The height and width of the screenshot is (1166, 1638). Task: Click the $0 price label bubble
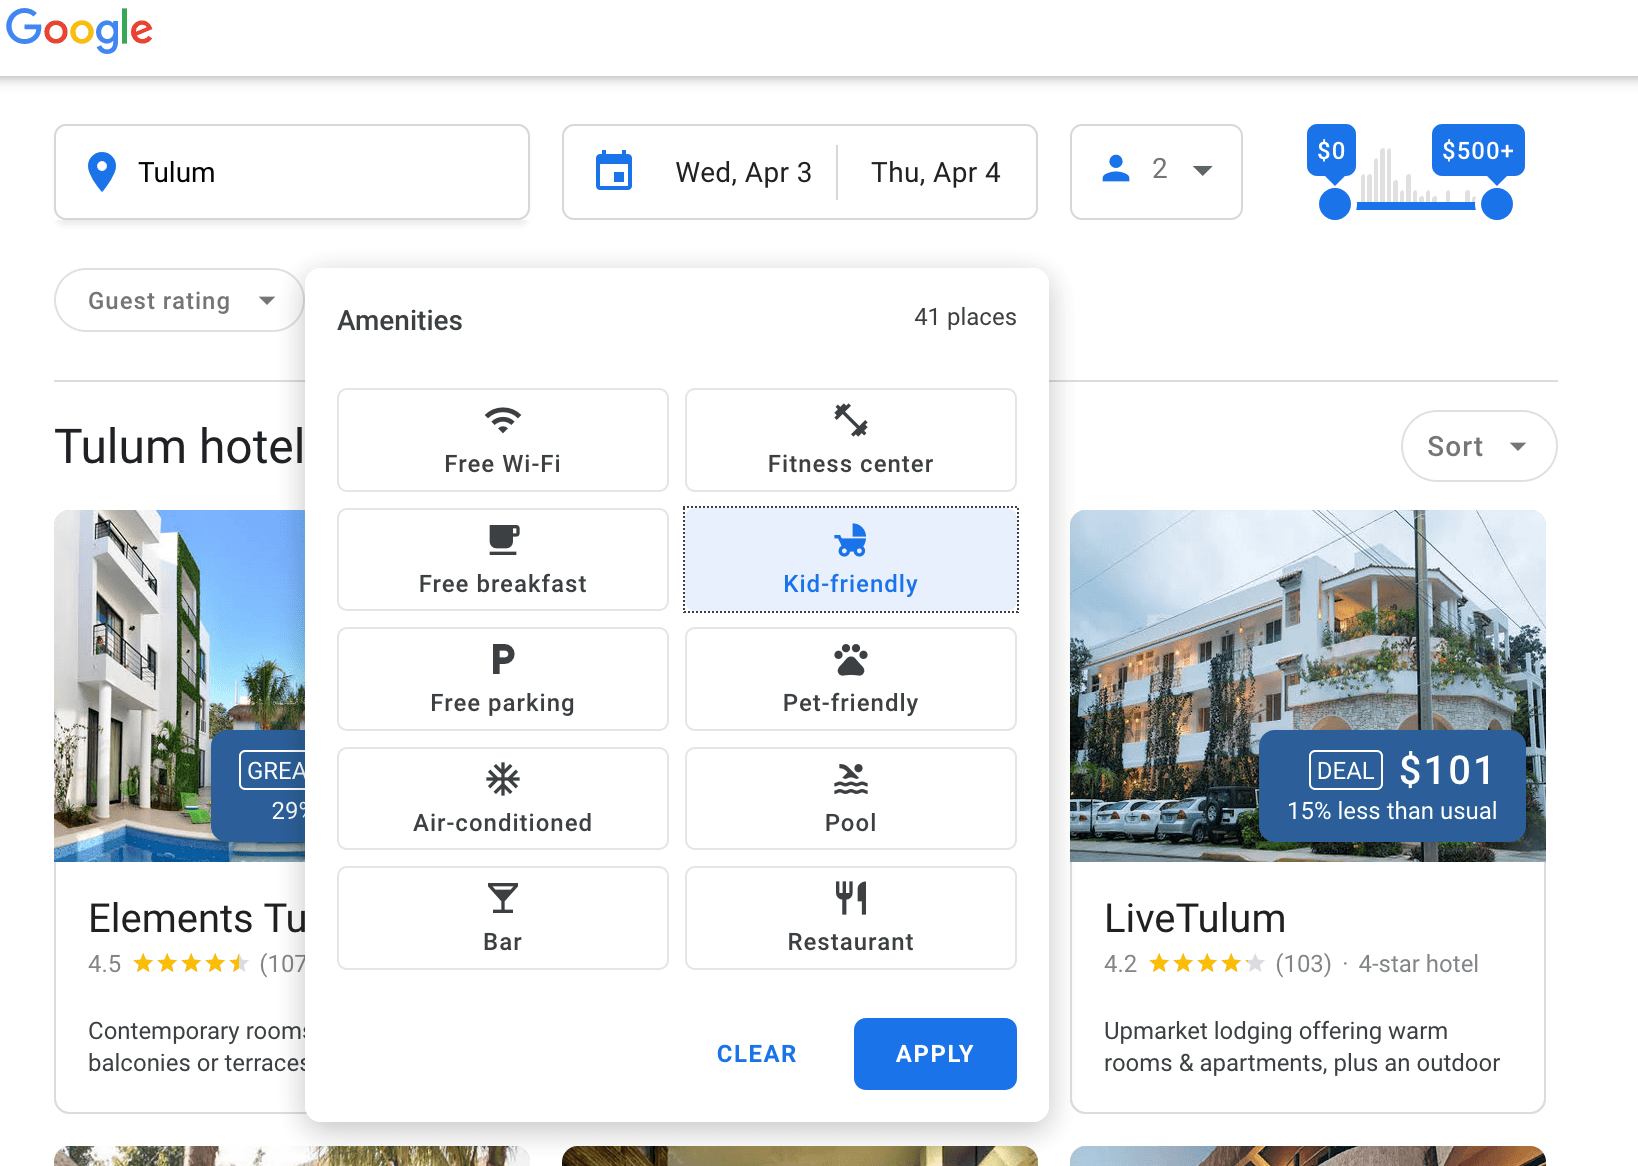coord(1331,151)
